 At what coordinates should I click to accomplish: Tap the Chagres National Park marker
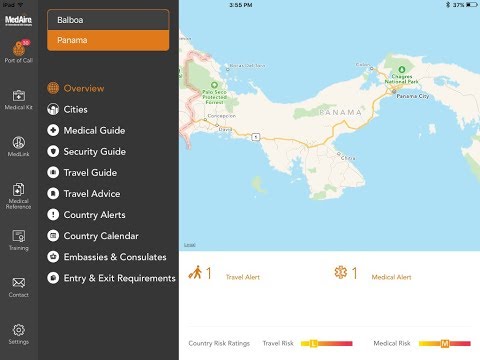tap(402, 69)
